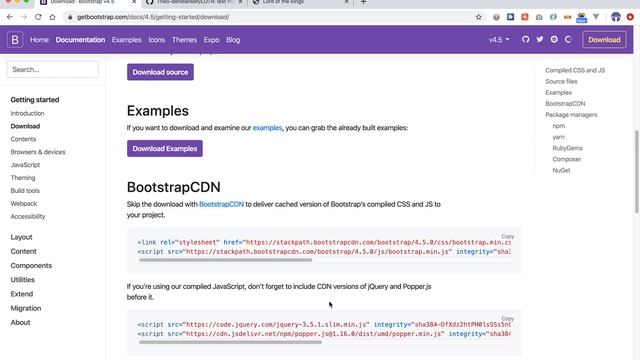Click the CDN snippet horizontal scrollbar
The height and width of the screenshot is (360, 640).
(x=226, y=260)
